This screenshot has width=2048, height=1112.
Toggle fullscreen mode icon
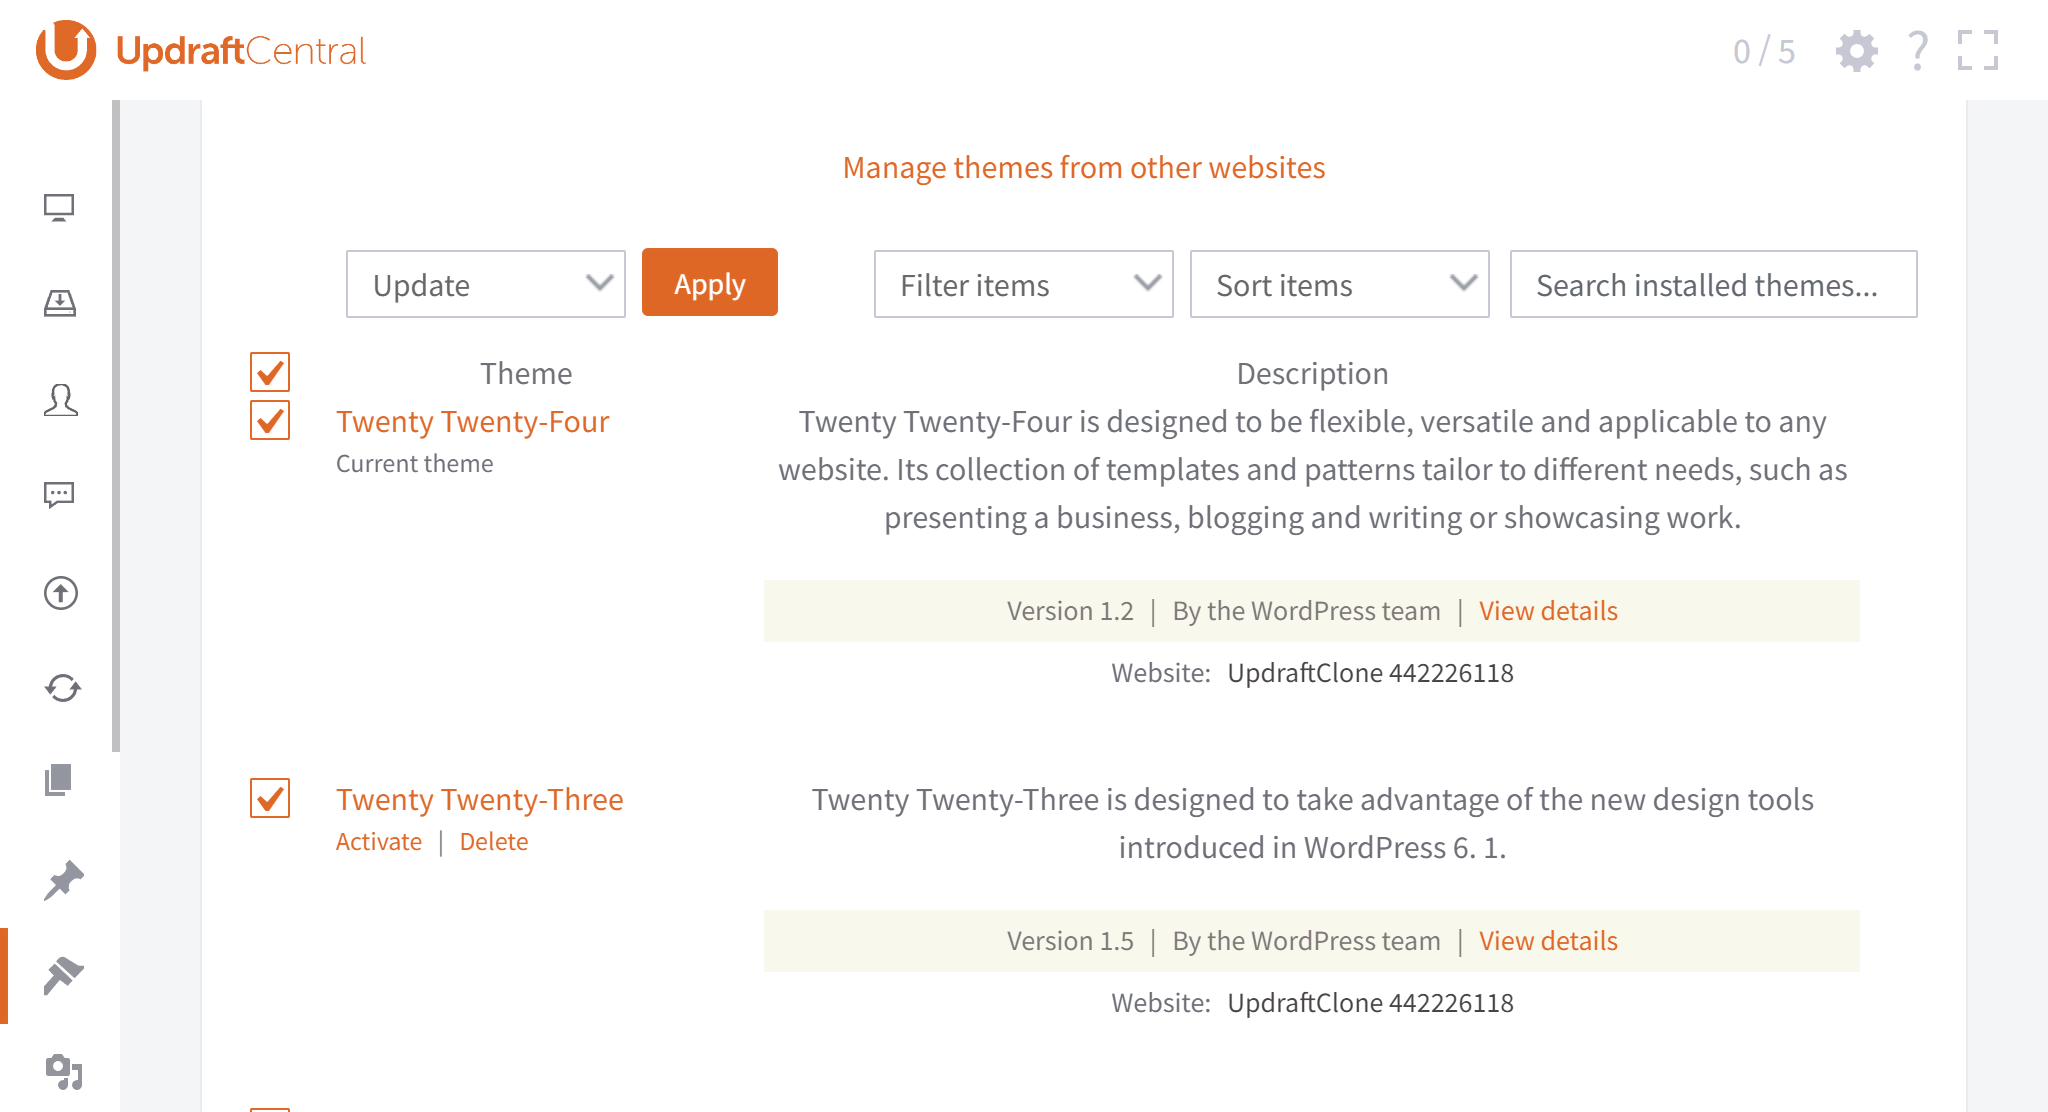[x=1977, y=51]
